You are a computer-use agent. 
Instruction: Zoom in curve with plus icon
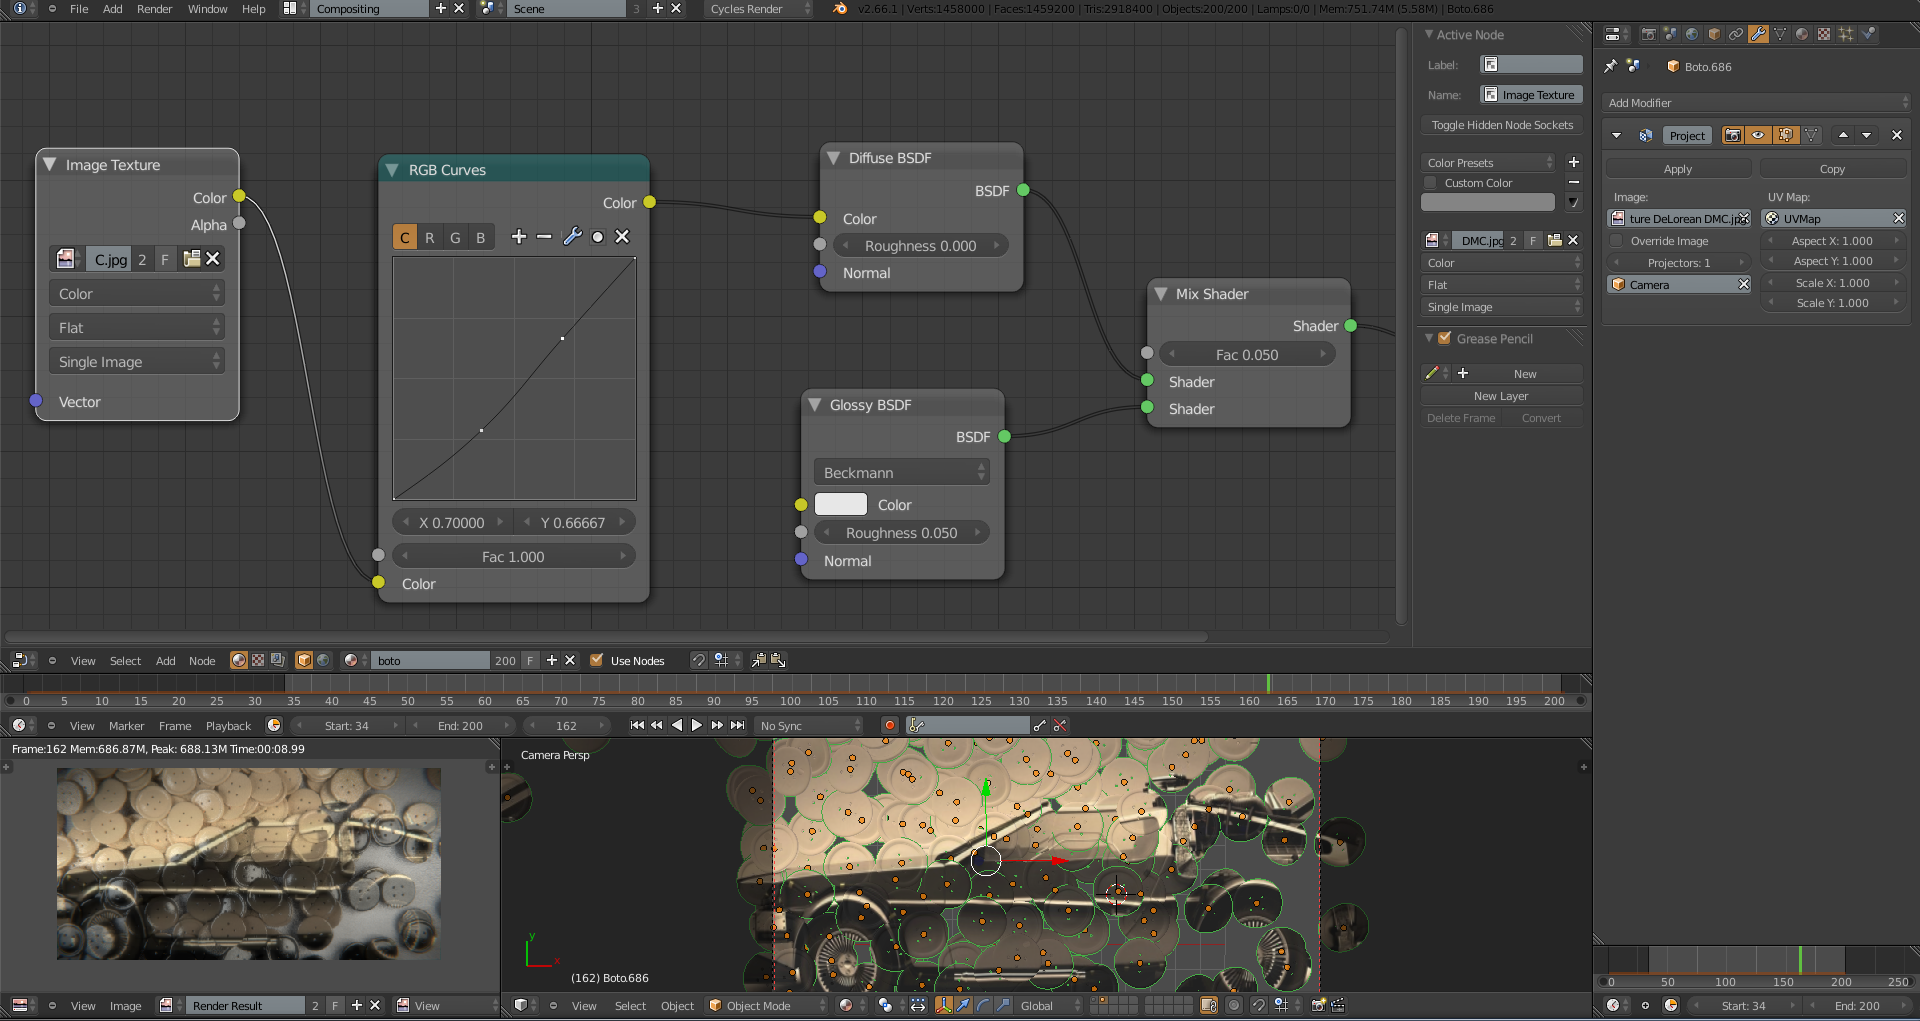coord(518,237)
